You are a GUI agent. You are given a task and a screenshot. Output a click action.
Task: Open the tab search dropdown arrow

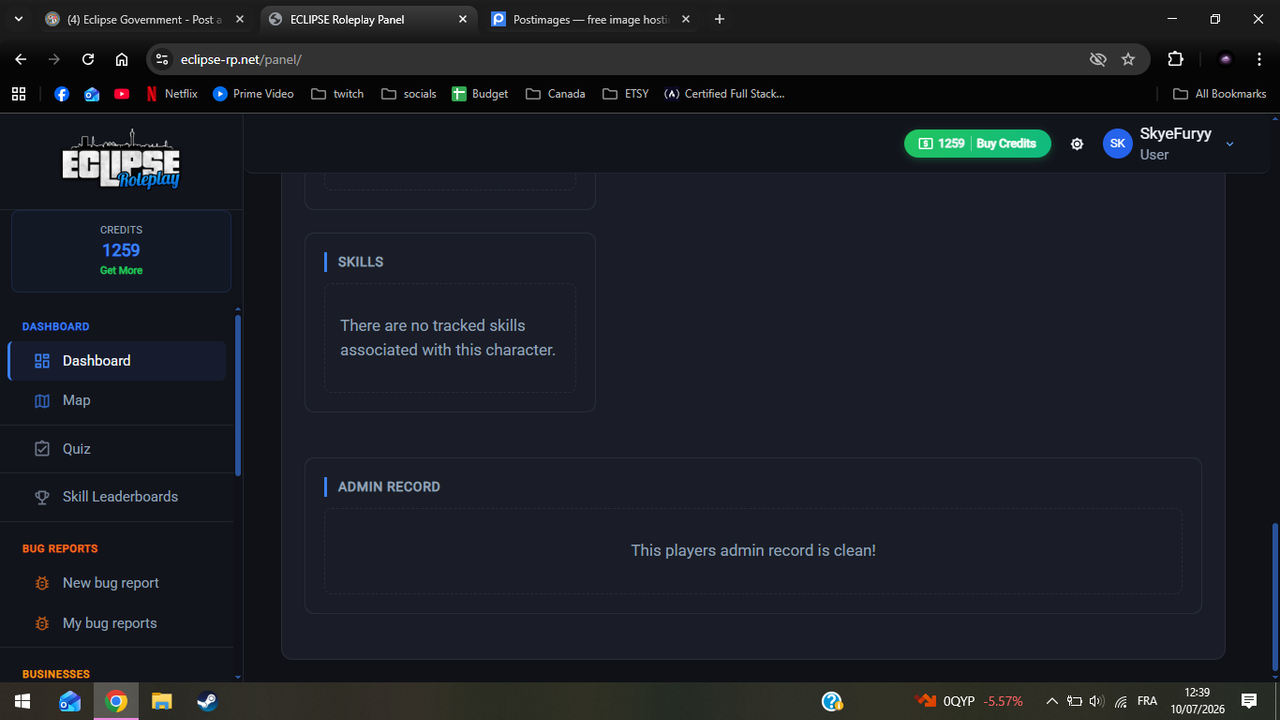[18, 19]
